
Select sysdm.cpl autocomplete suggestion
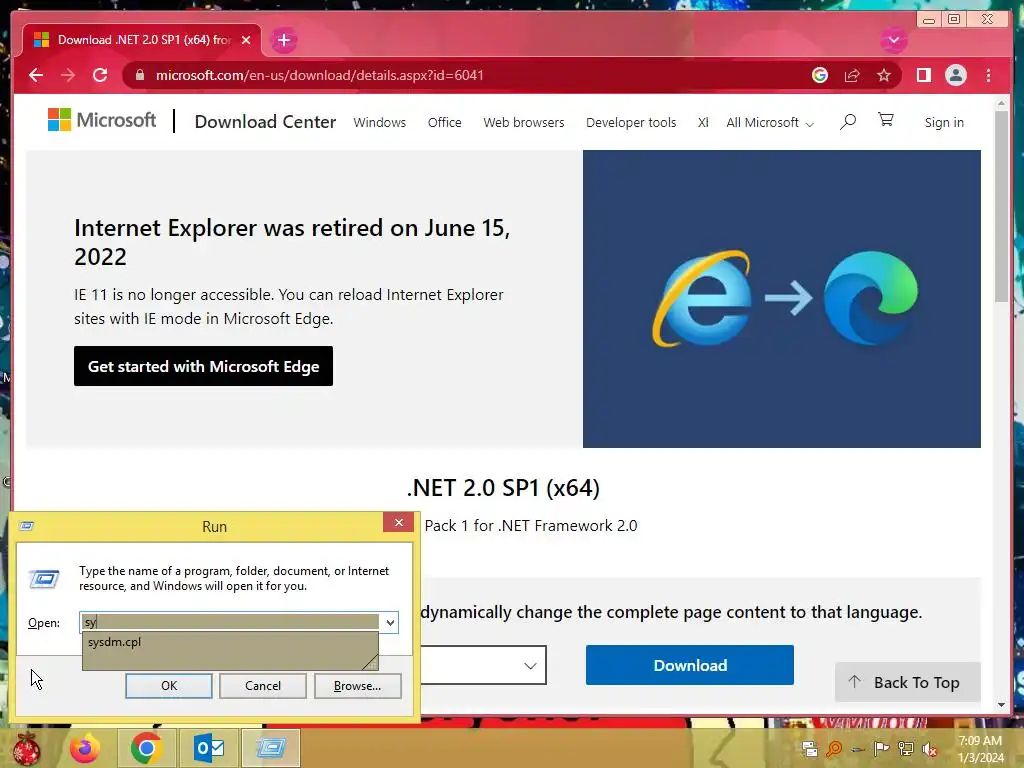[230, 642]
